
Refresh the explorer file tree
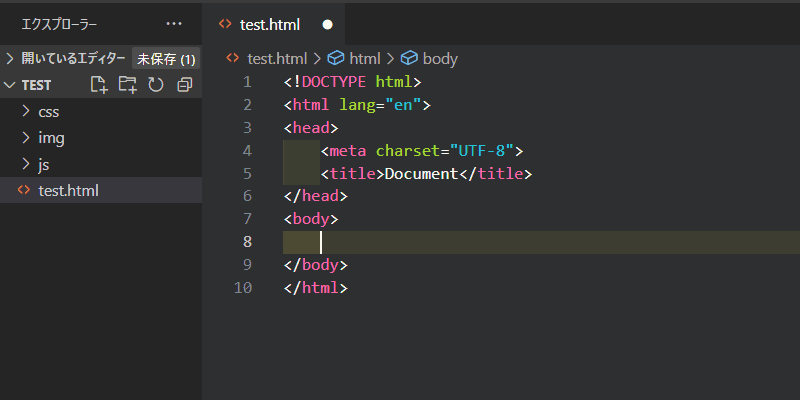(156, 85)
